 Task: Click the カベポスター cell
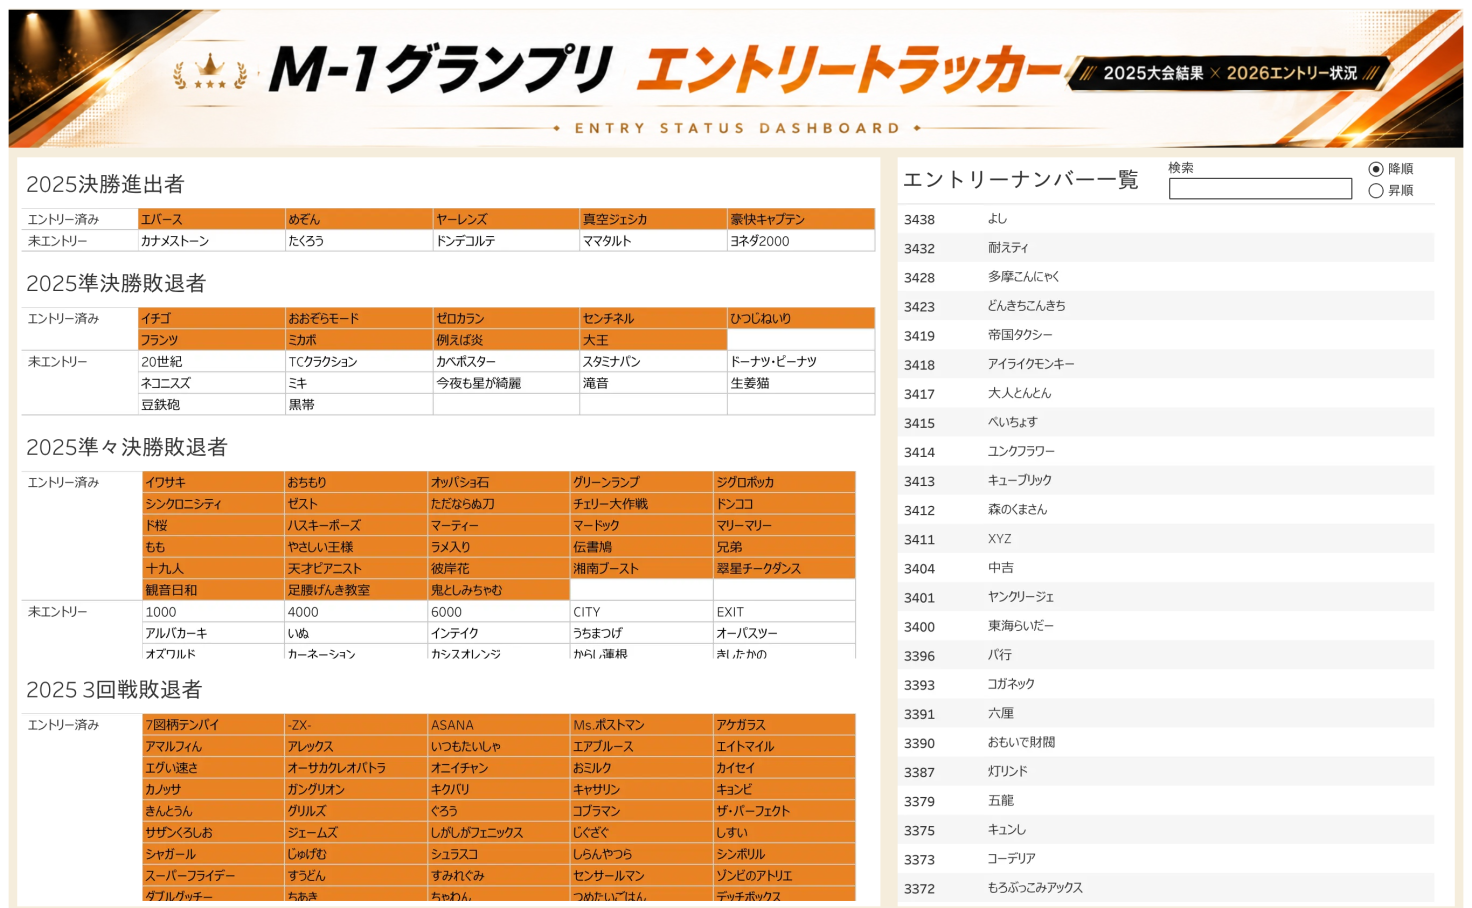click(506, 362)
